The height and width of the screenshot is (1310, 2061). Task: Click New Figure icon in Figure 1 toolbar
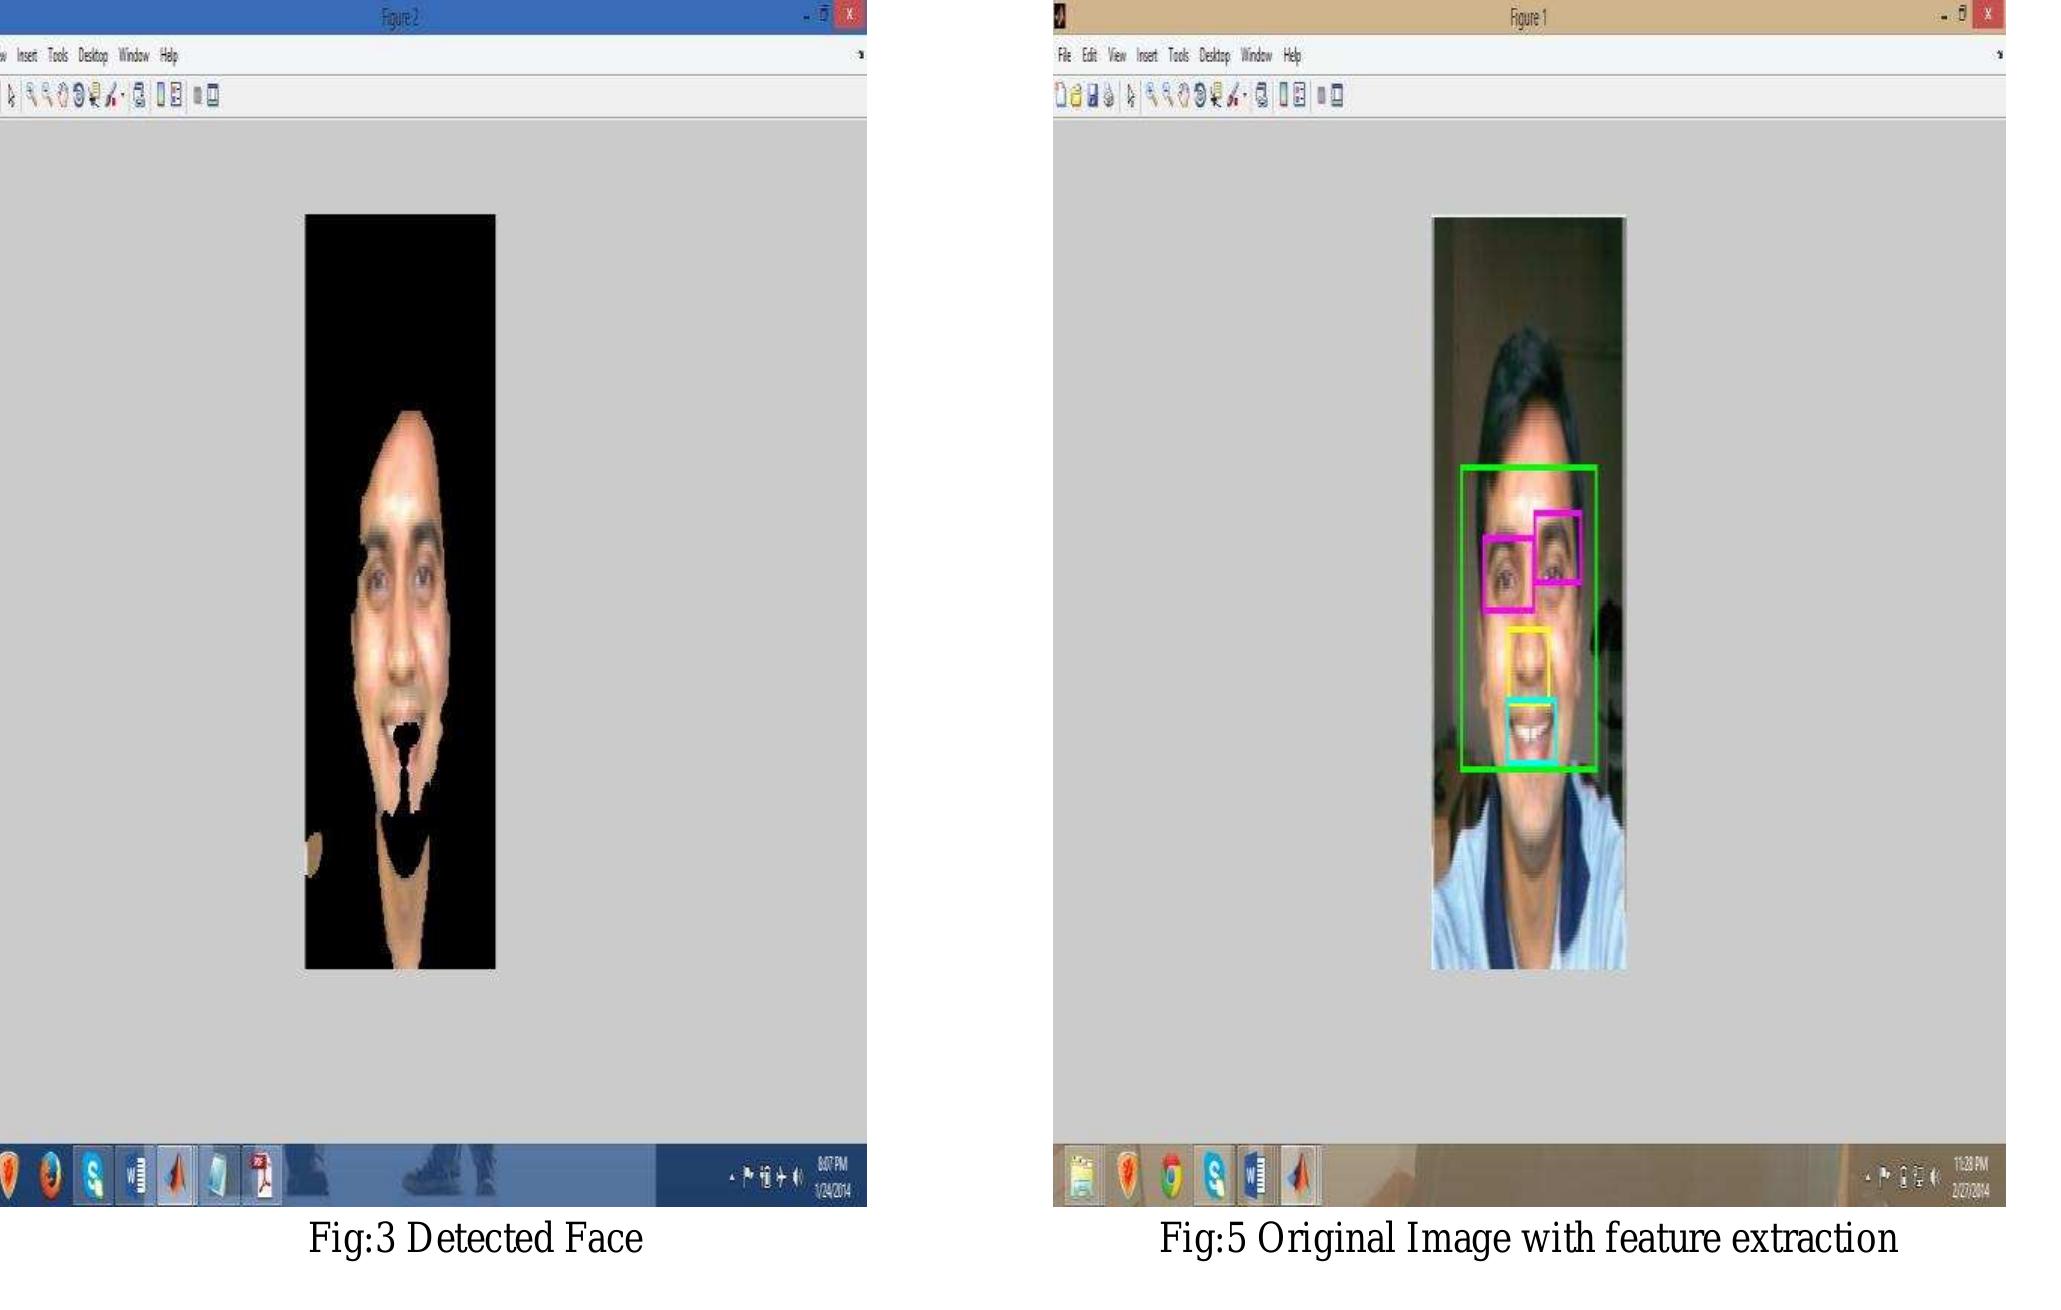pos(1061,95)
